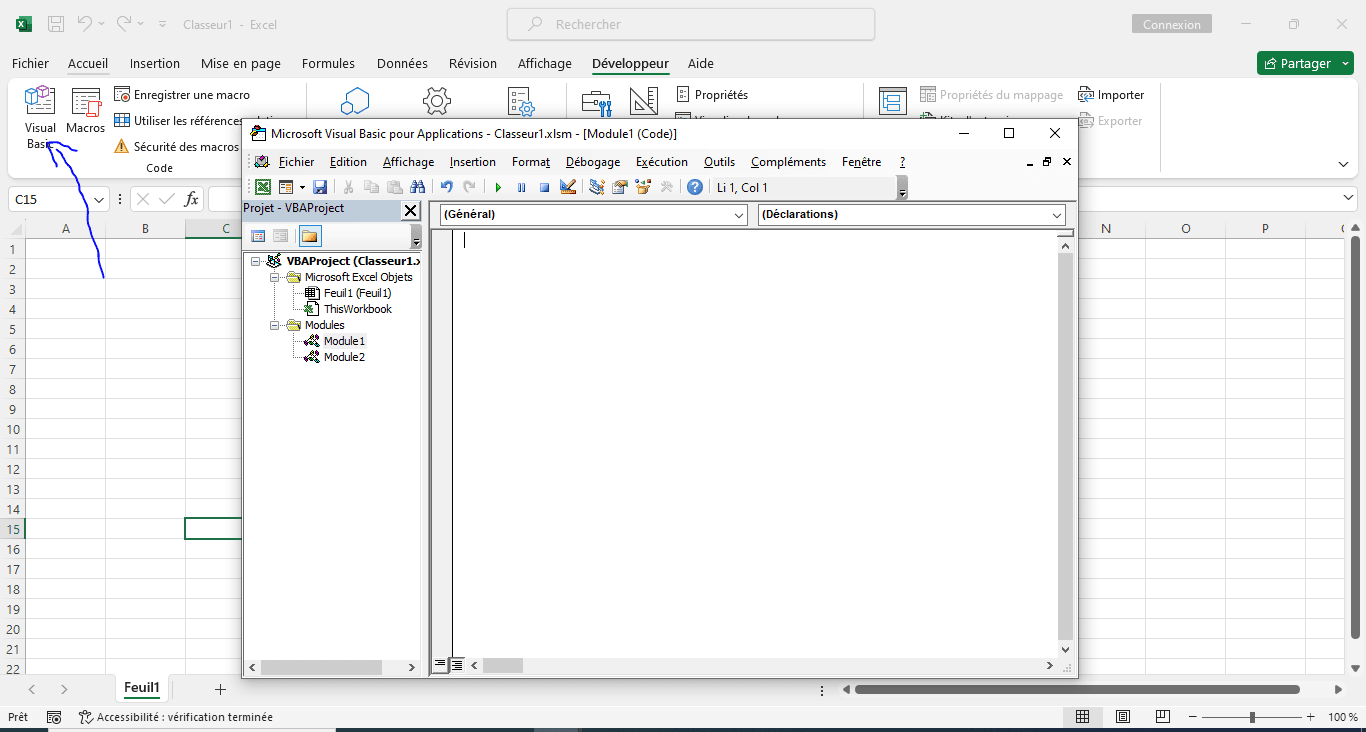
Task: Save the workbook from the VBA toolbar
Action: click(x=320, y=187)
